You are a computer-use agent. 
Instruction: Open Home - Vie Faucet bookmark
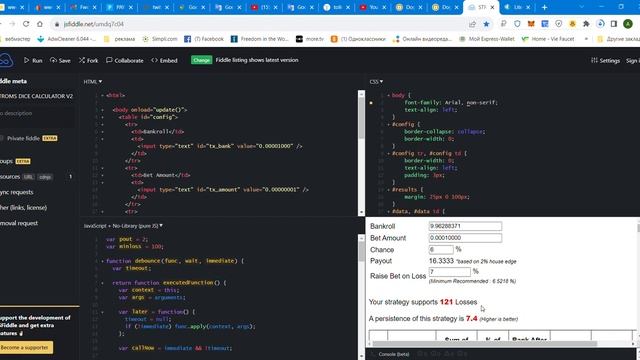click(x=548, y=39)
